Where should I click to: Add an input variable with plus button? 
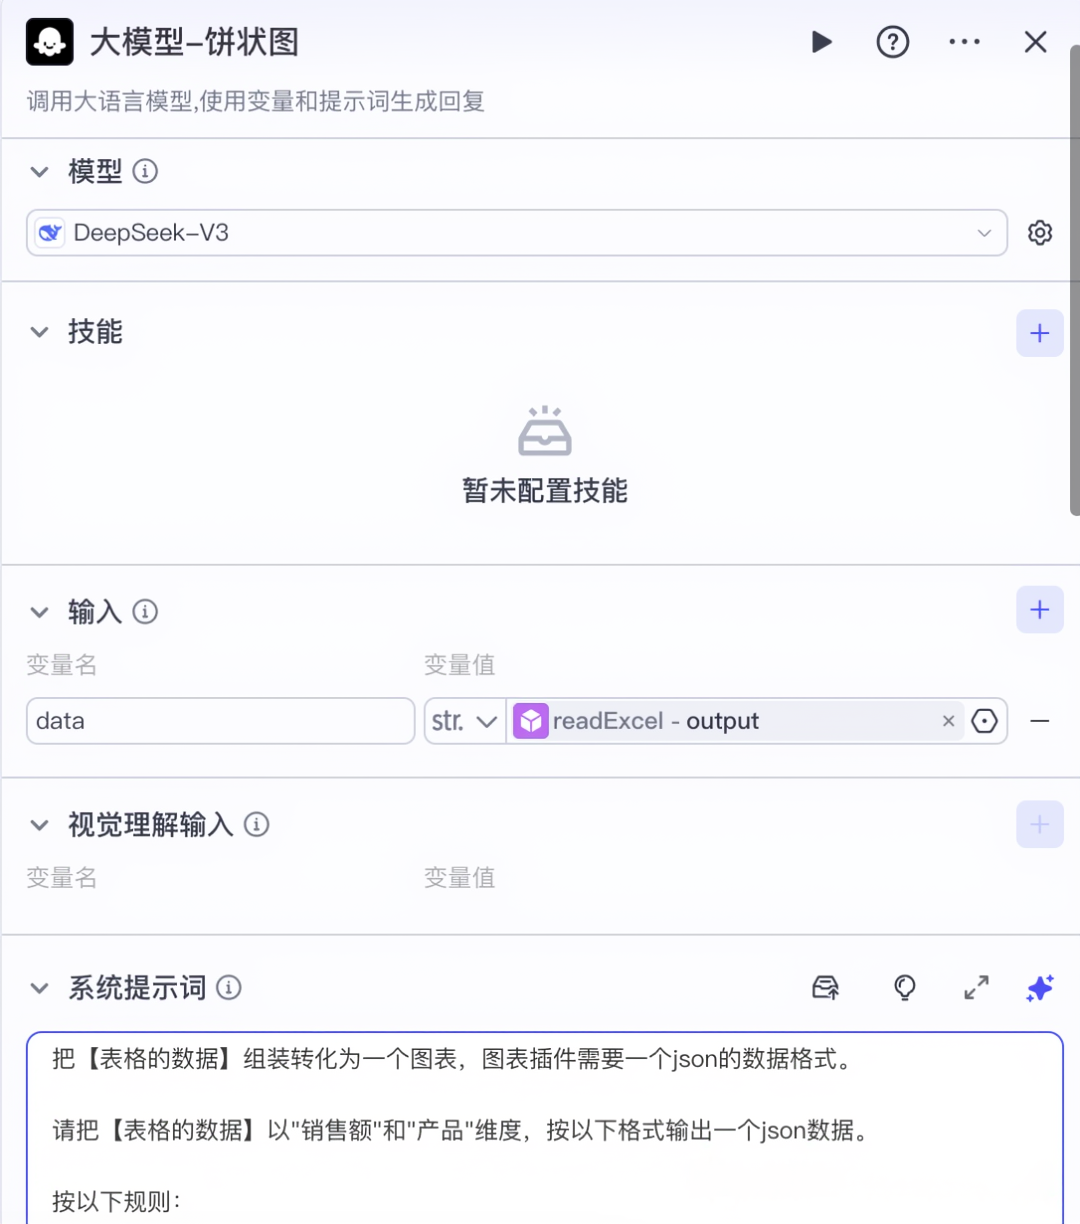point(1040,609)
